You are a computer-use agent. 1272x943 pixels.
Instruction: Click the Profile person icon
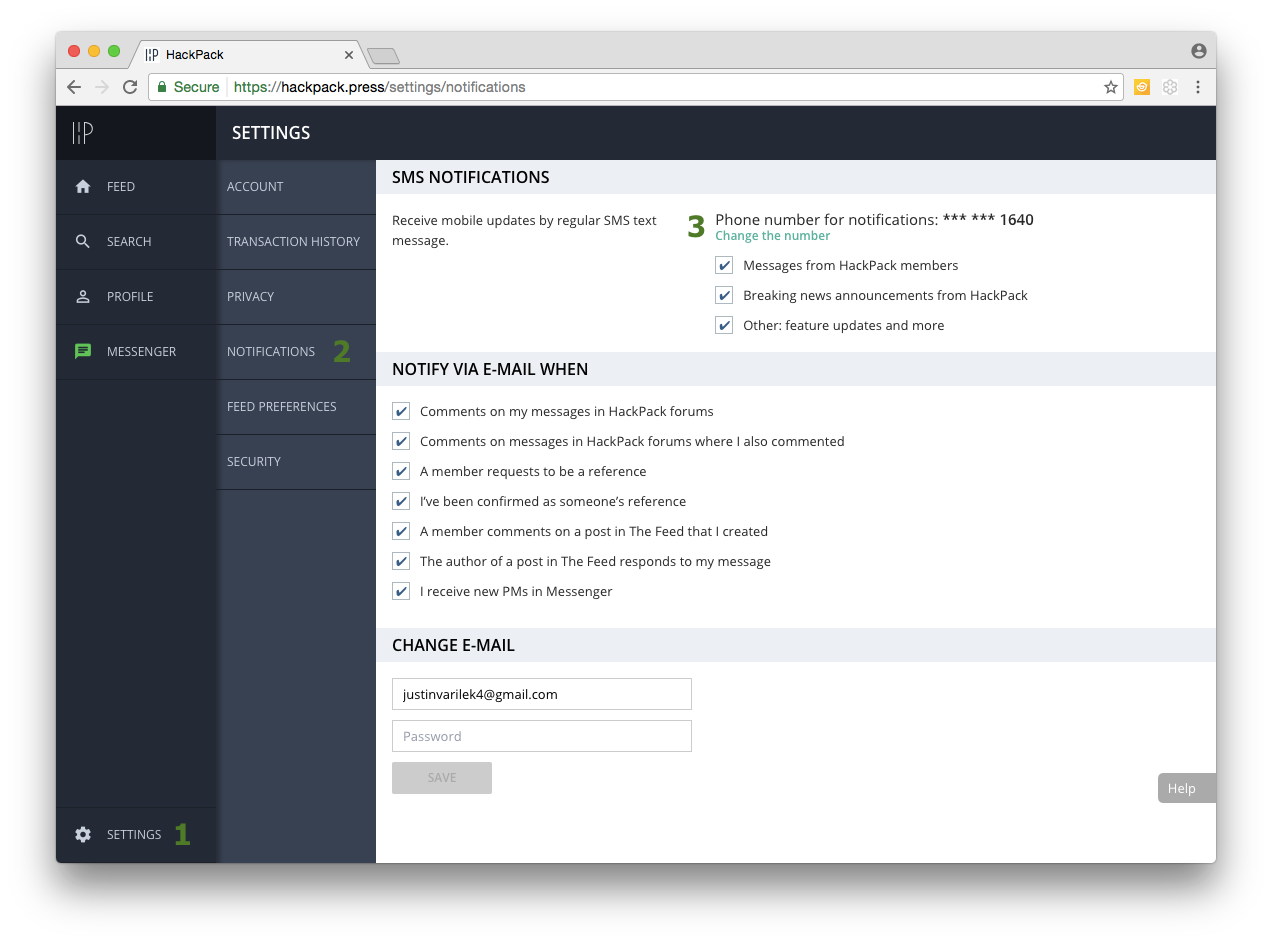click(x=83, y=297)
